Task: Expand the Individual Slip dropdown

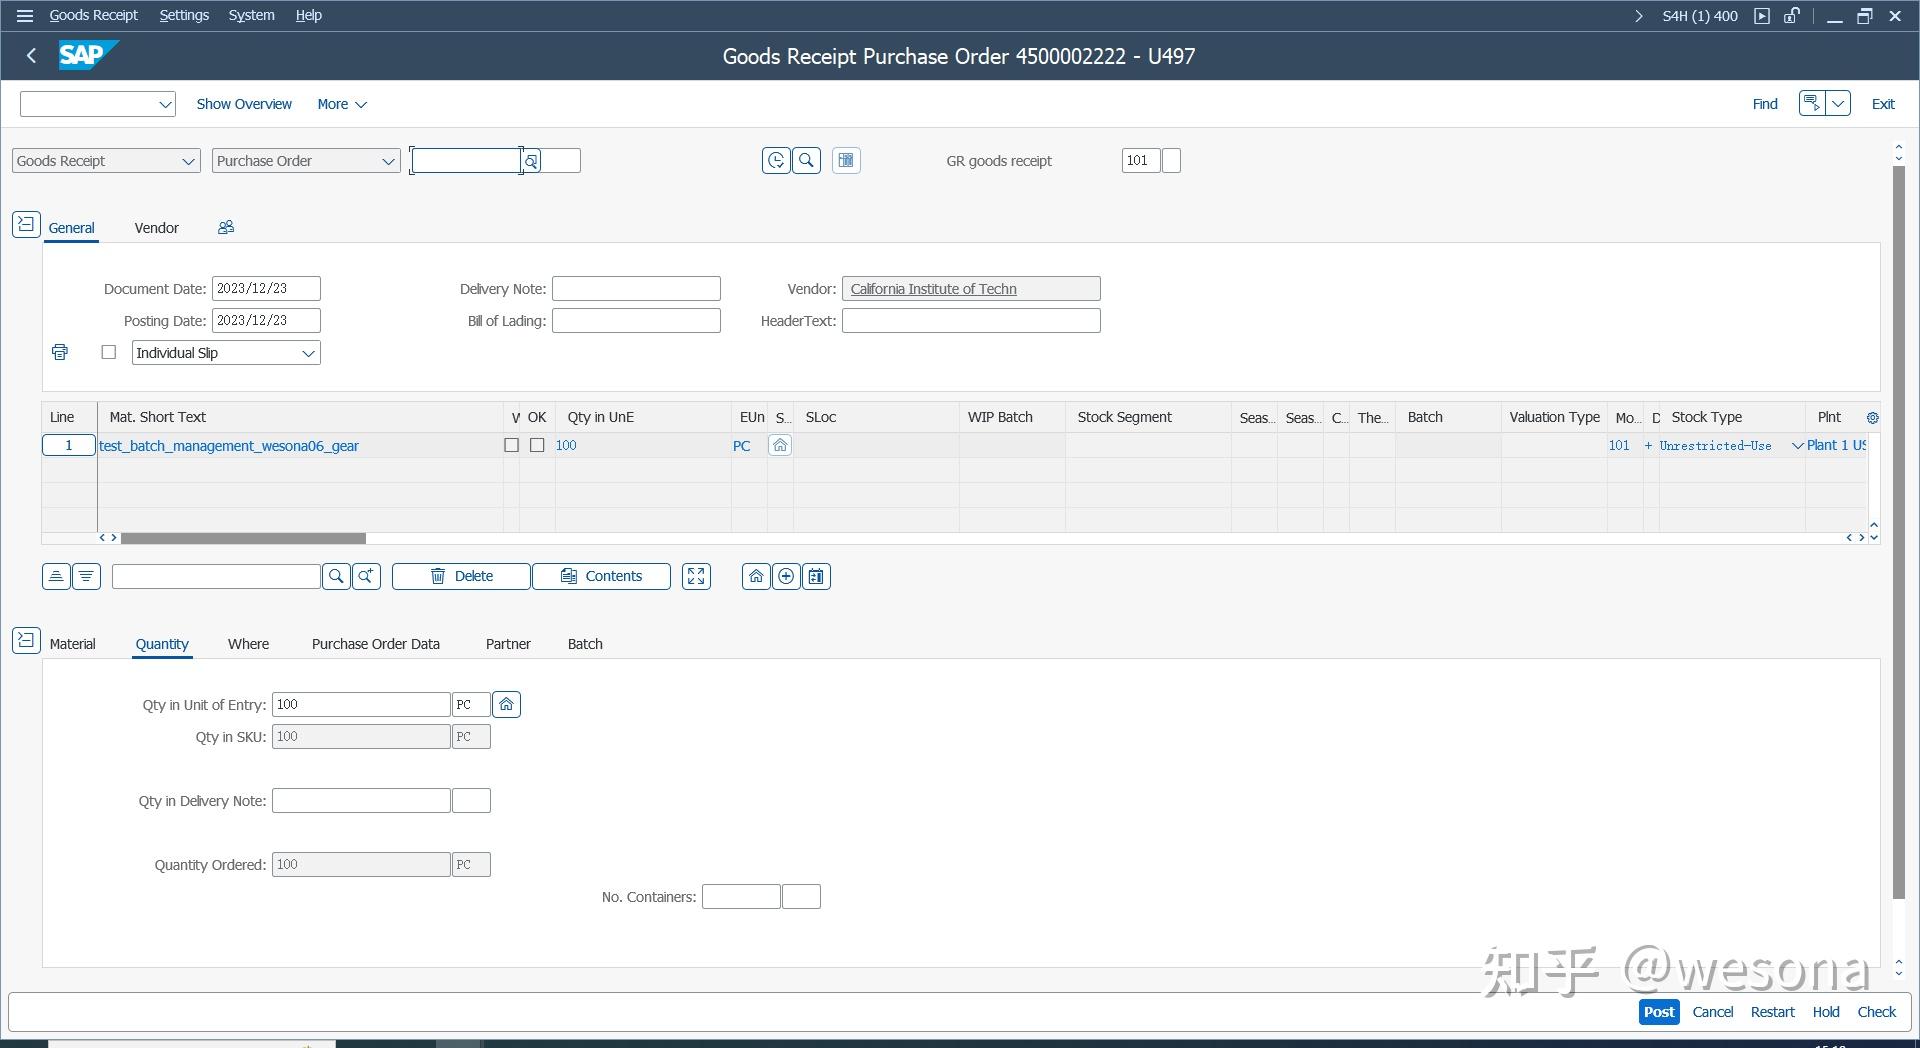Action: [x=308, y=352]
